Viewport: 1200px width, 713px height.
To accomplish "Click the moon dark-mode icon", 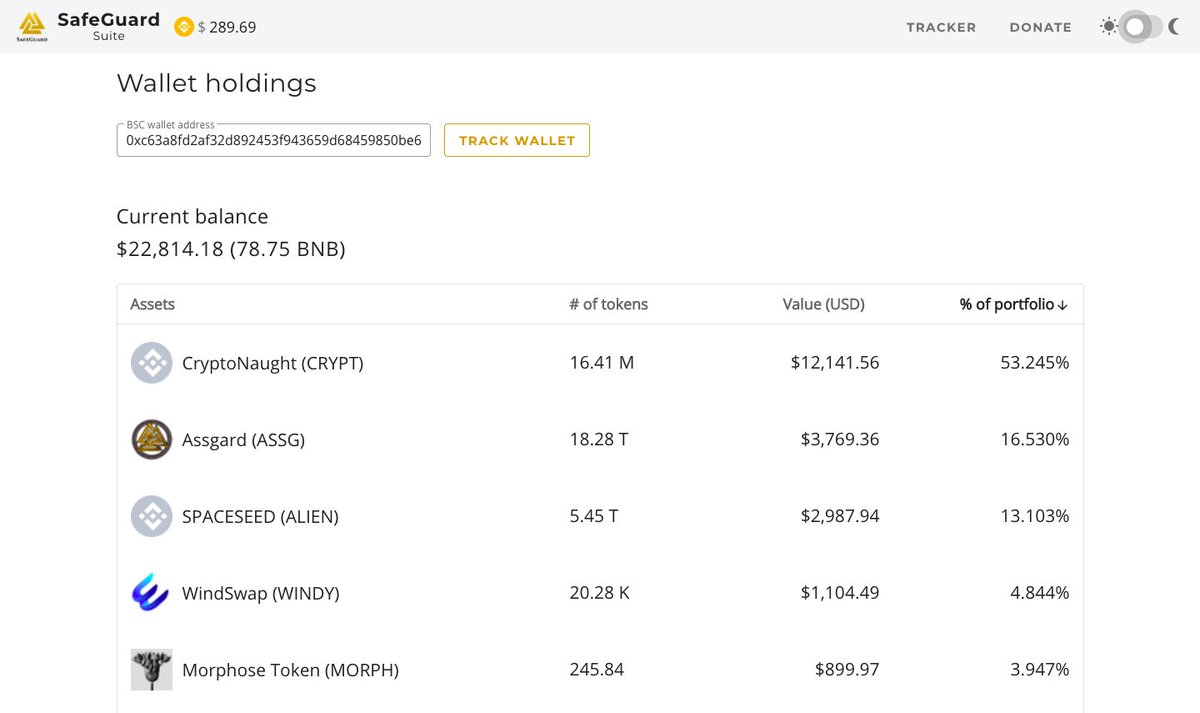I will (x=1174, y=27).
